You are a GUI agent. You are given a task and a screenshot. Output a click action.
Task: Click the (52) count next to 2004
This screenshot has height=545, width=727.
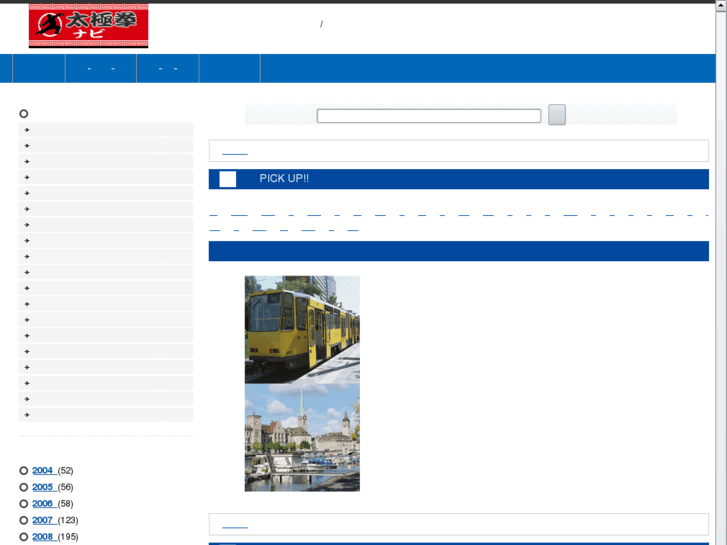65,470
